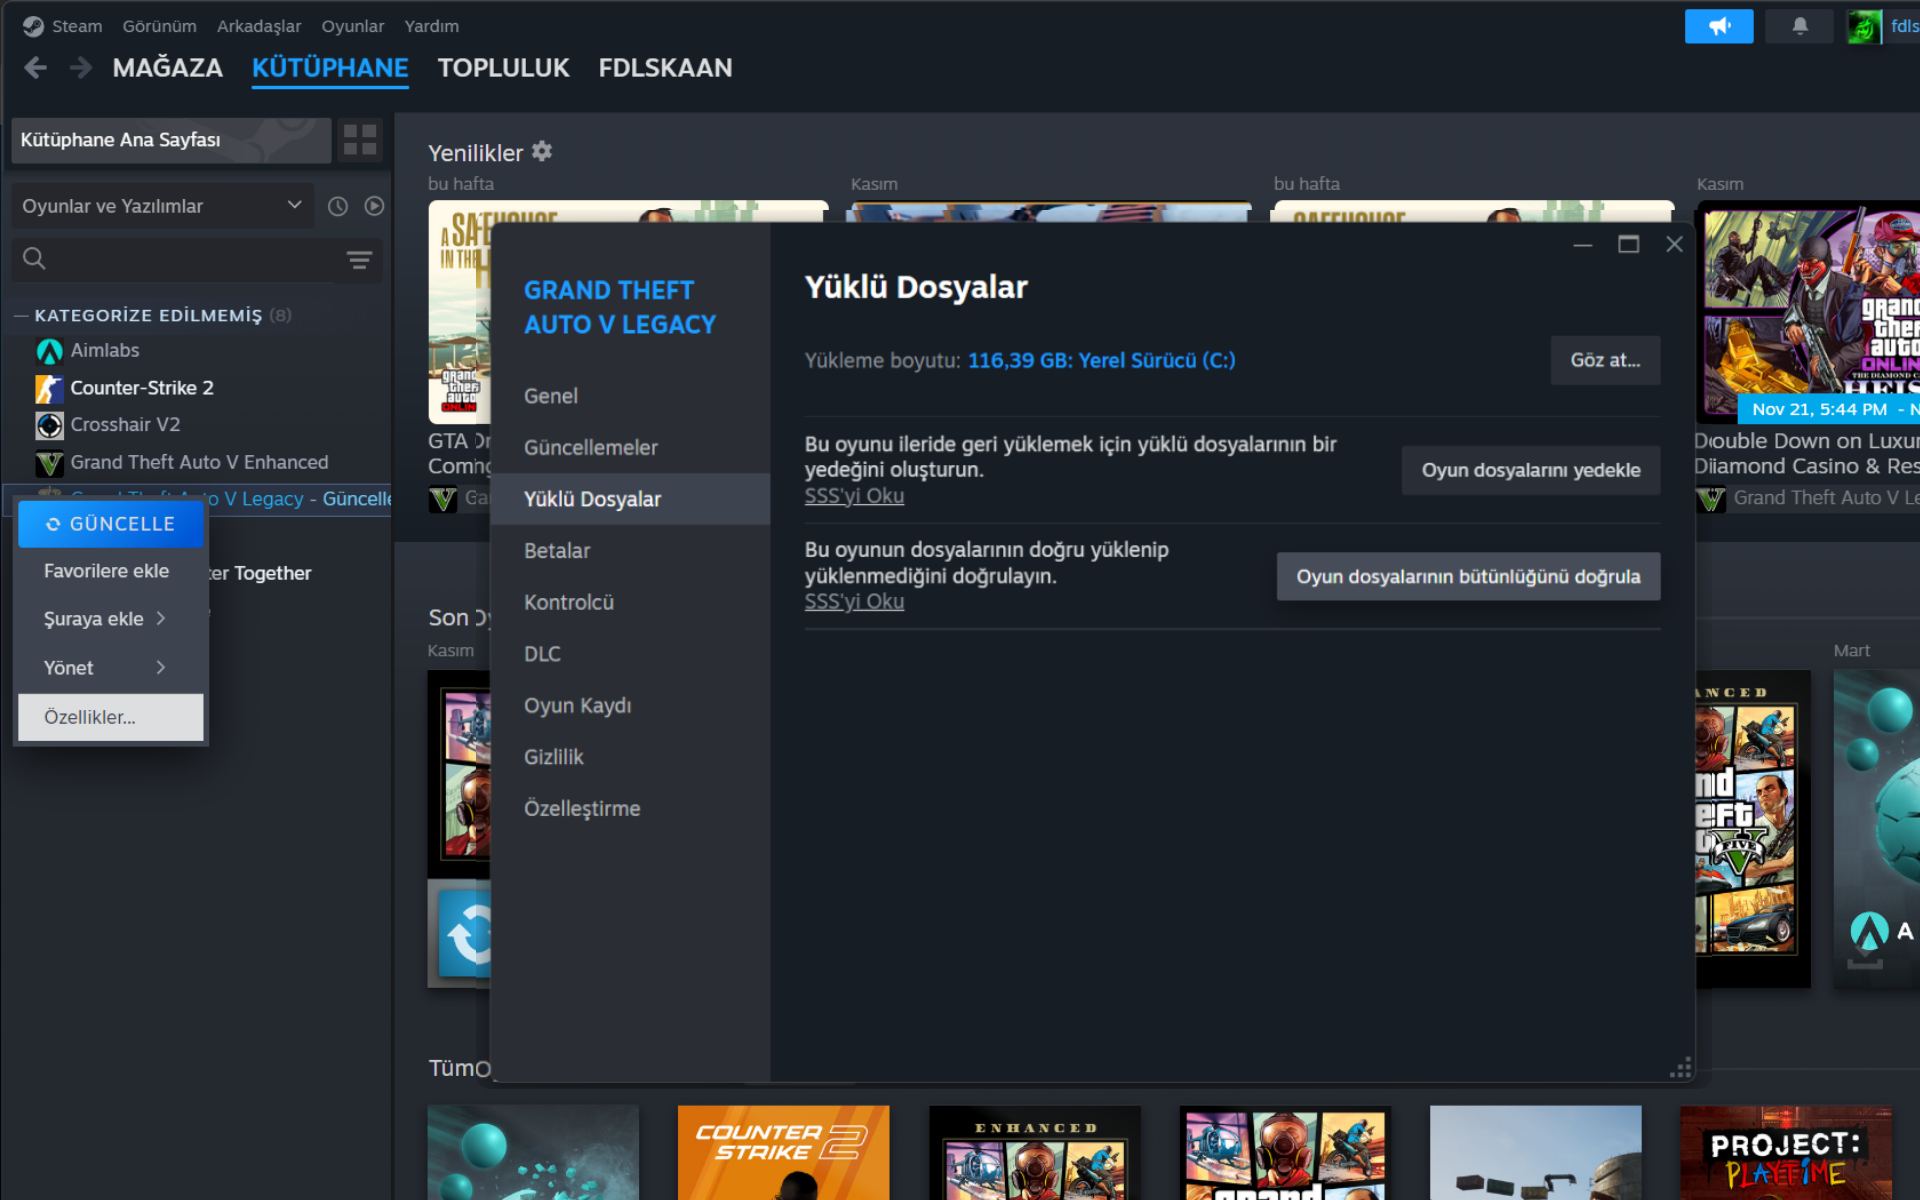Open the advanced filter options icon
The width and height of the screenshot is (1920, 1200).
(359, 260)
